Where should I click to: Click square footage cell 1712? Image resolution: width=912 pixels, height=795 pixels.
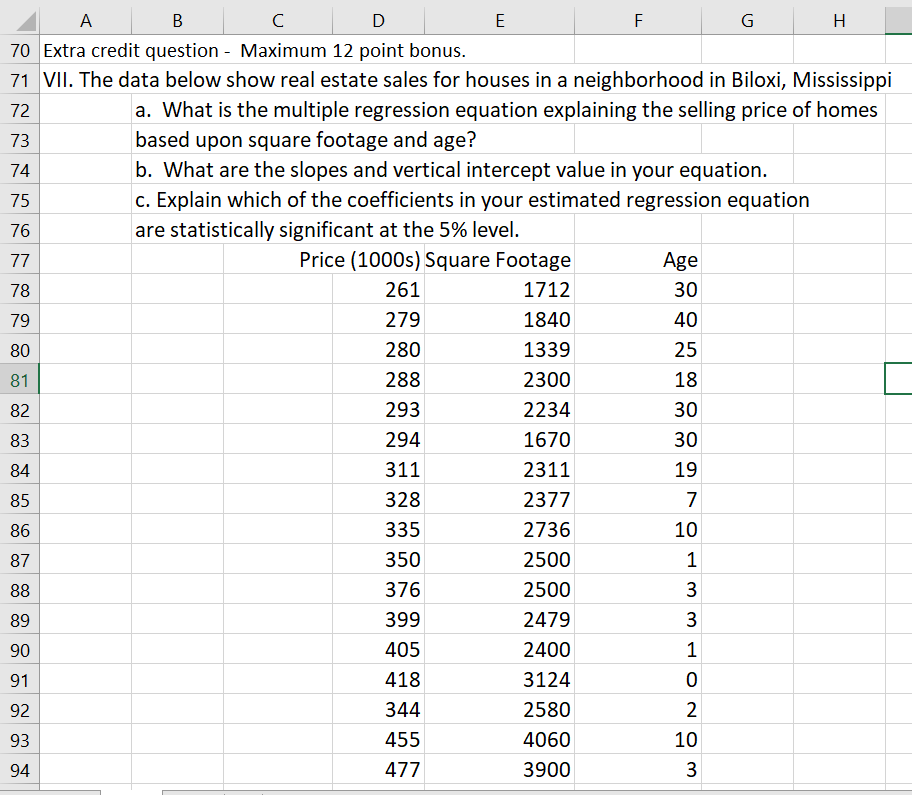click(x=500, y=290)
